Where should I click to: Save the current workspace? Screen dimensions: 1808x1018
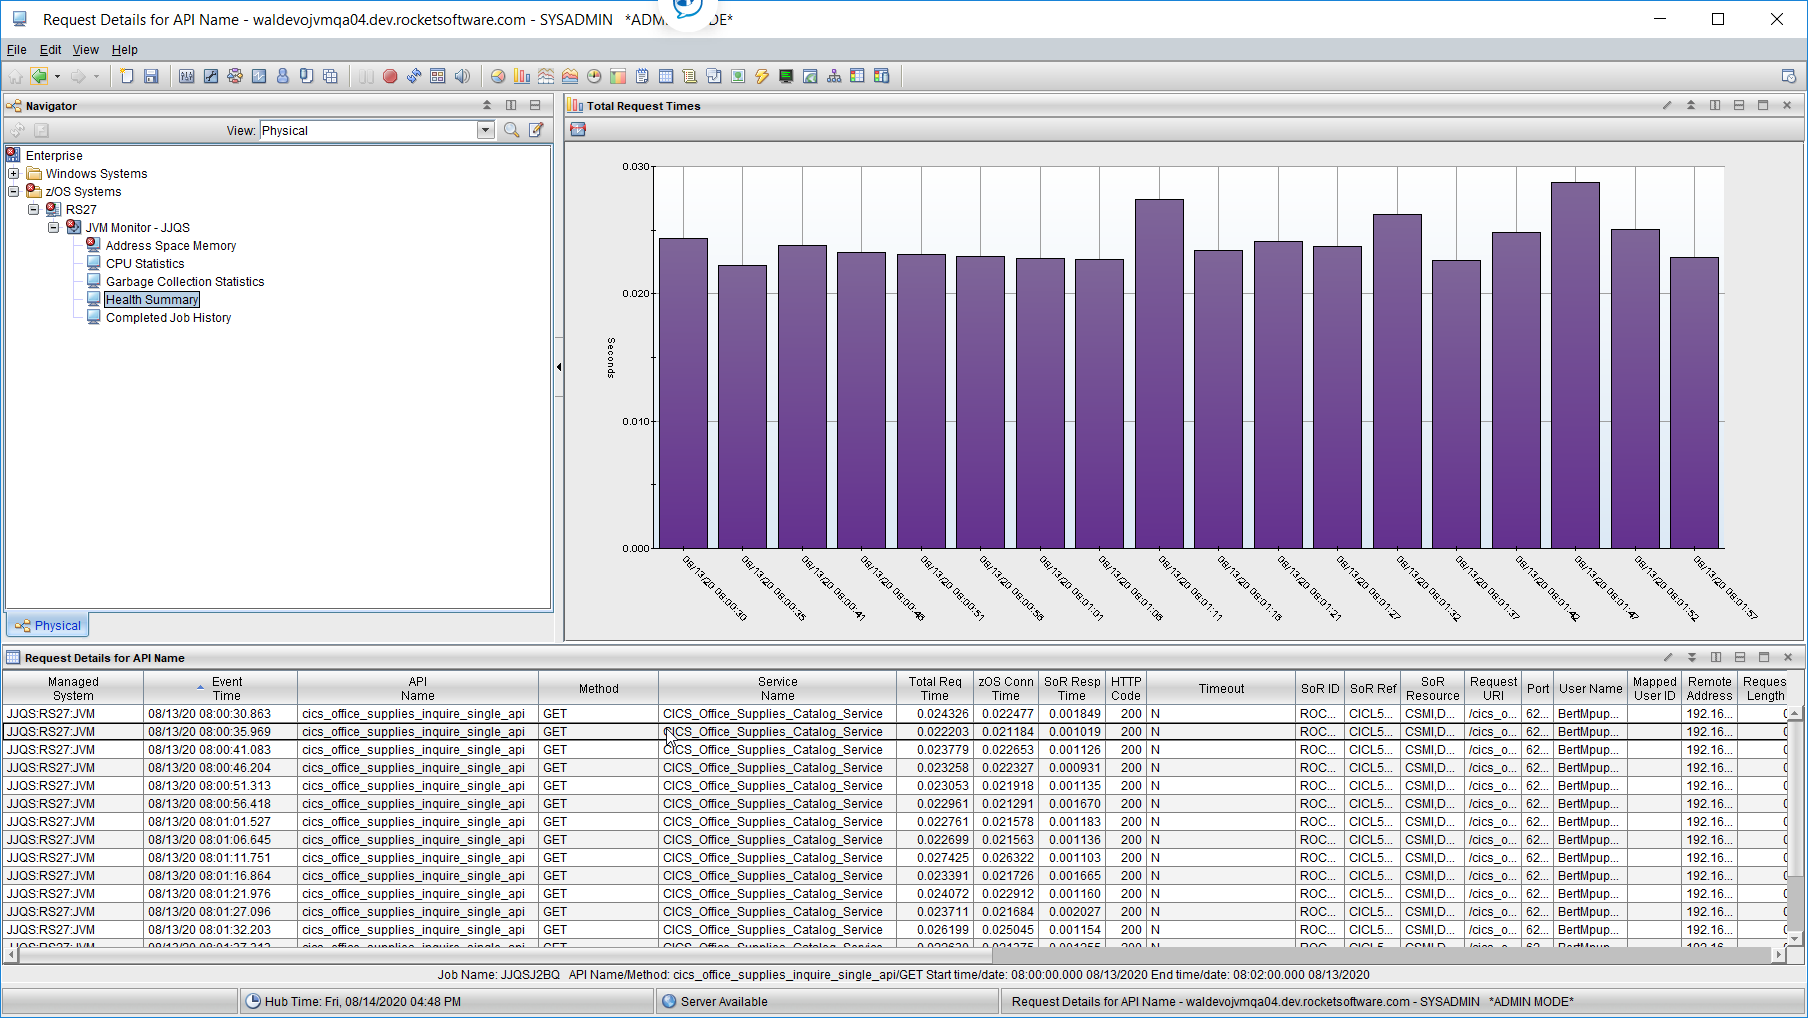click(152, 75)
